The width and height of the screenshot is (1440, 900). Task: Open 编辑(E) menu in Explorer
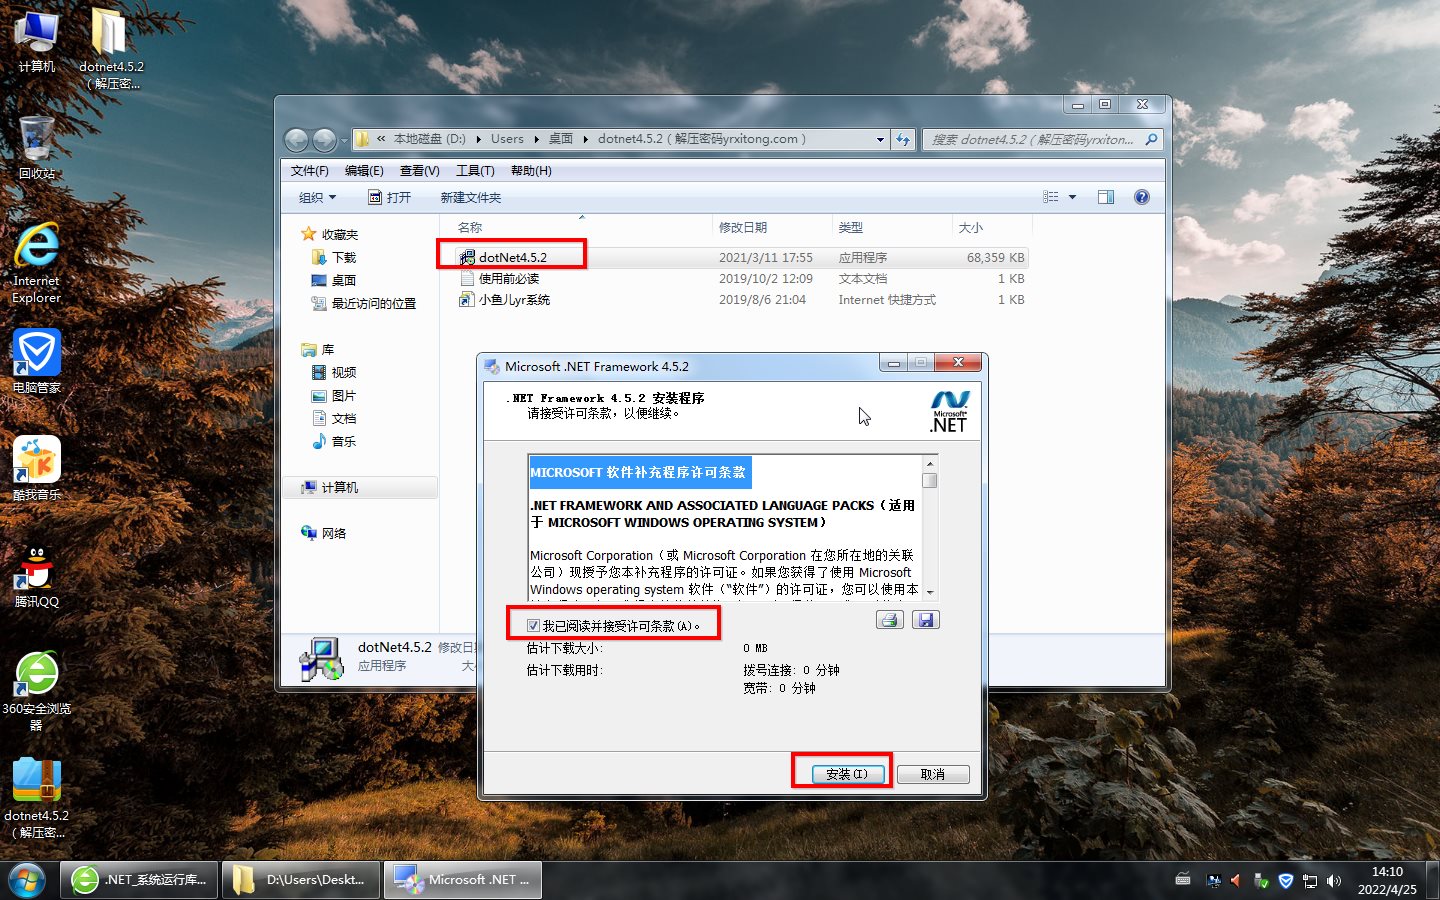(x=364, y=171)
